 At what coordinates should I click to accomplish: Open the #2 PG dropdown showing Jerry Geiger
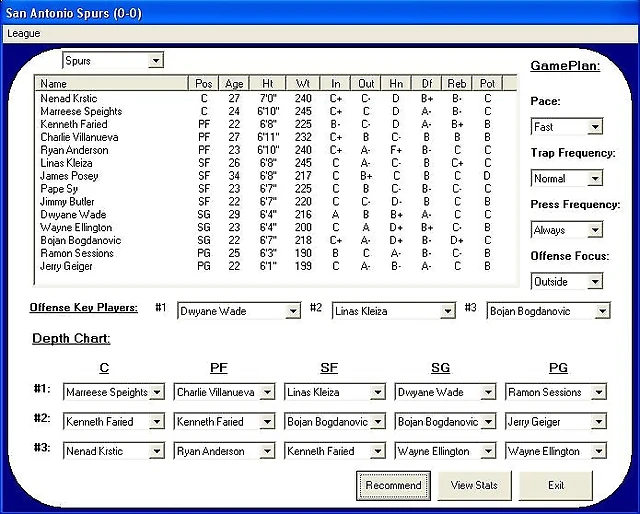click(556, 421)
